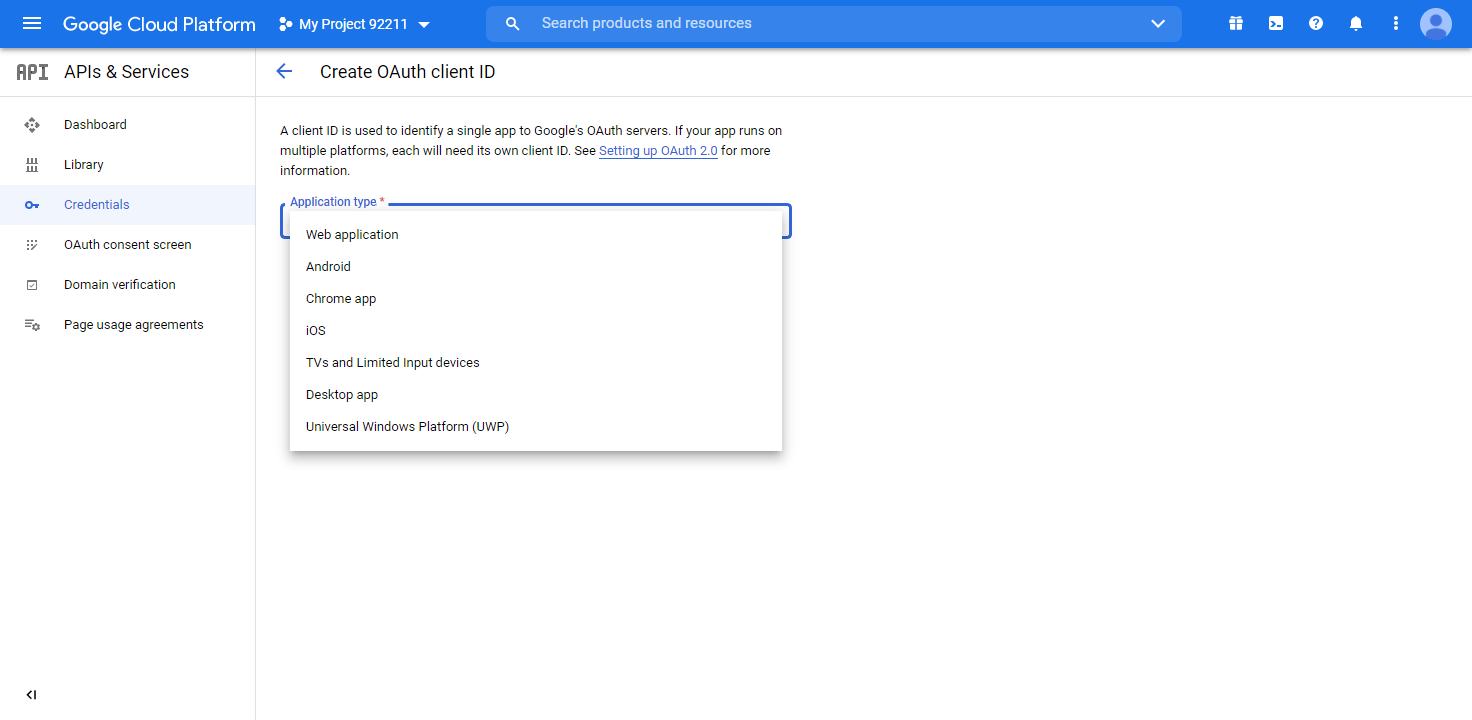Select Chrome app option

tap(536, 299)
